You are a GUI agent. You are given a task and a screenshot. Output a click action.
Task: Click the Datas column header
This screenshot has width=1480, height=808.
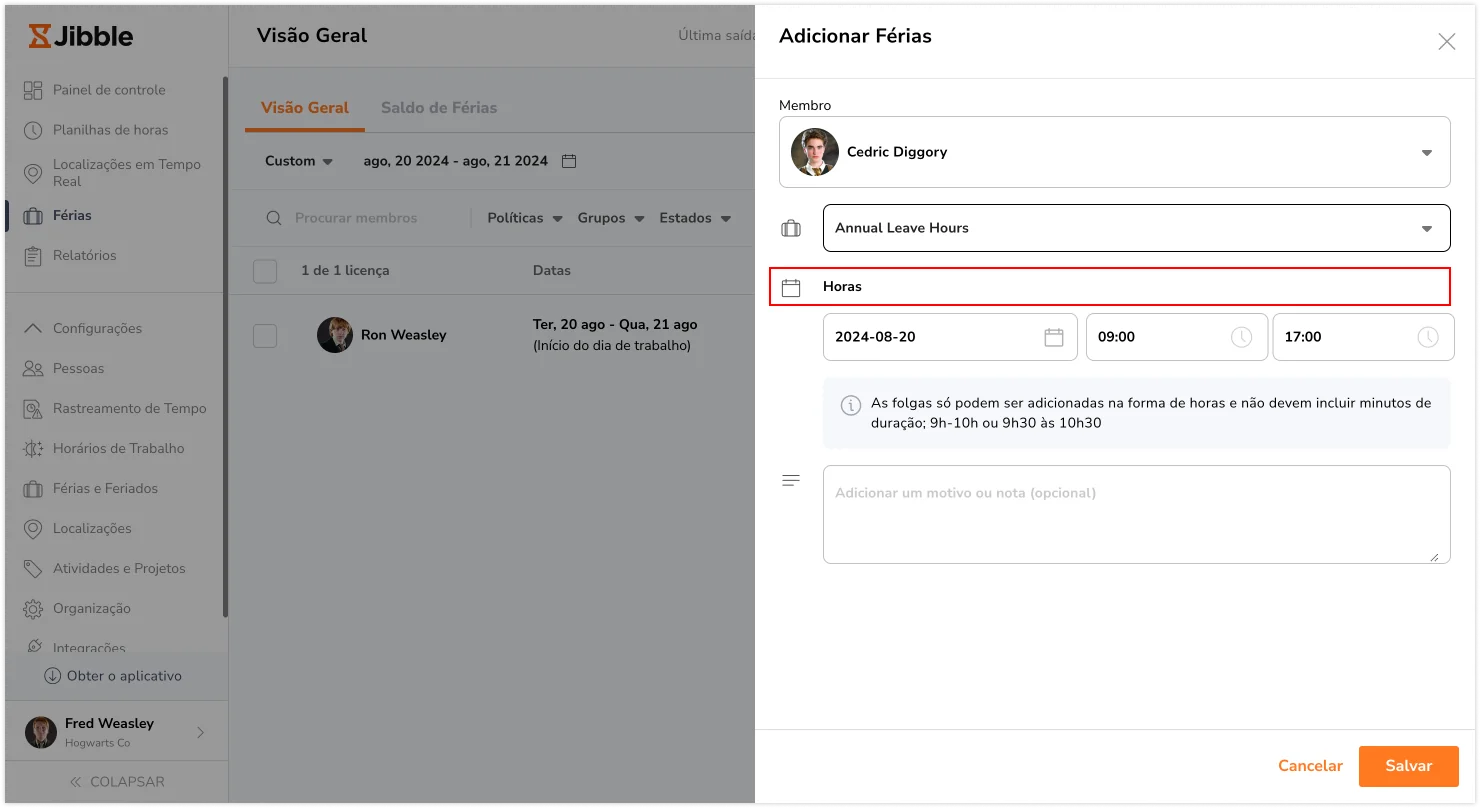[552, 270]
